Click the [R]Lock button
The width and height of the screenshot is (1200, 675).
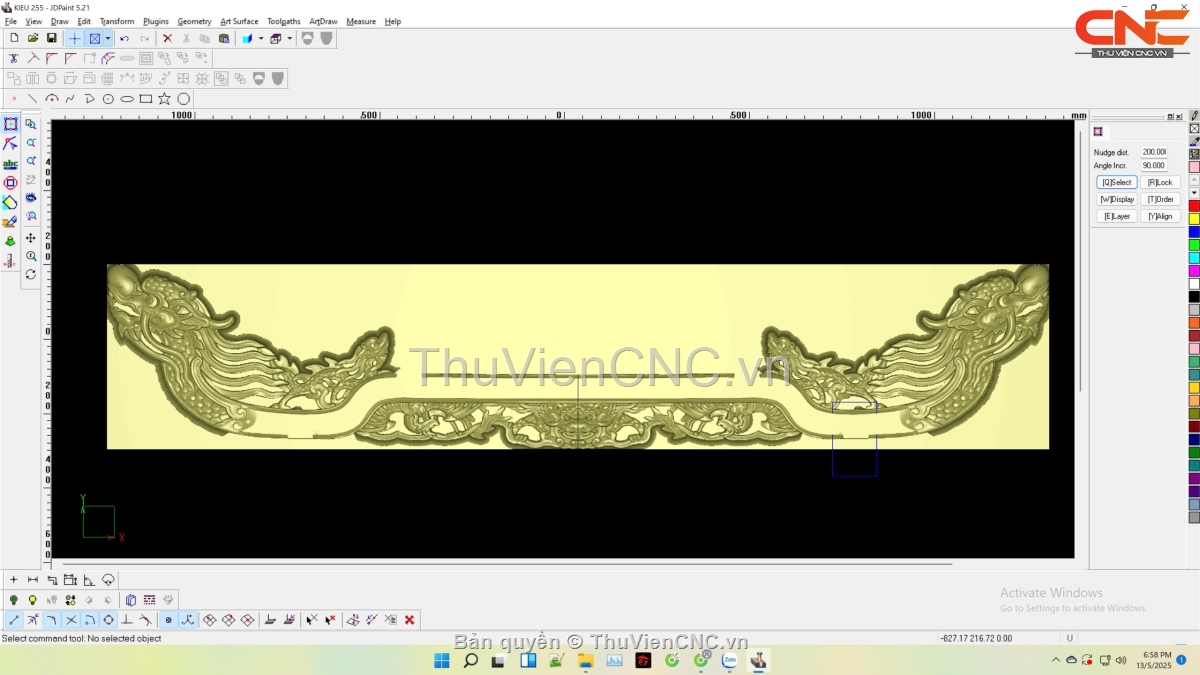pos(1160,183)
